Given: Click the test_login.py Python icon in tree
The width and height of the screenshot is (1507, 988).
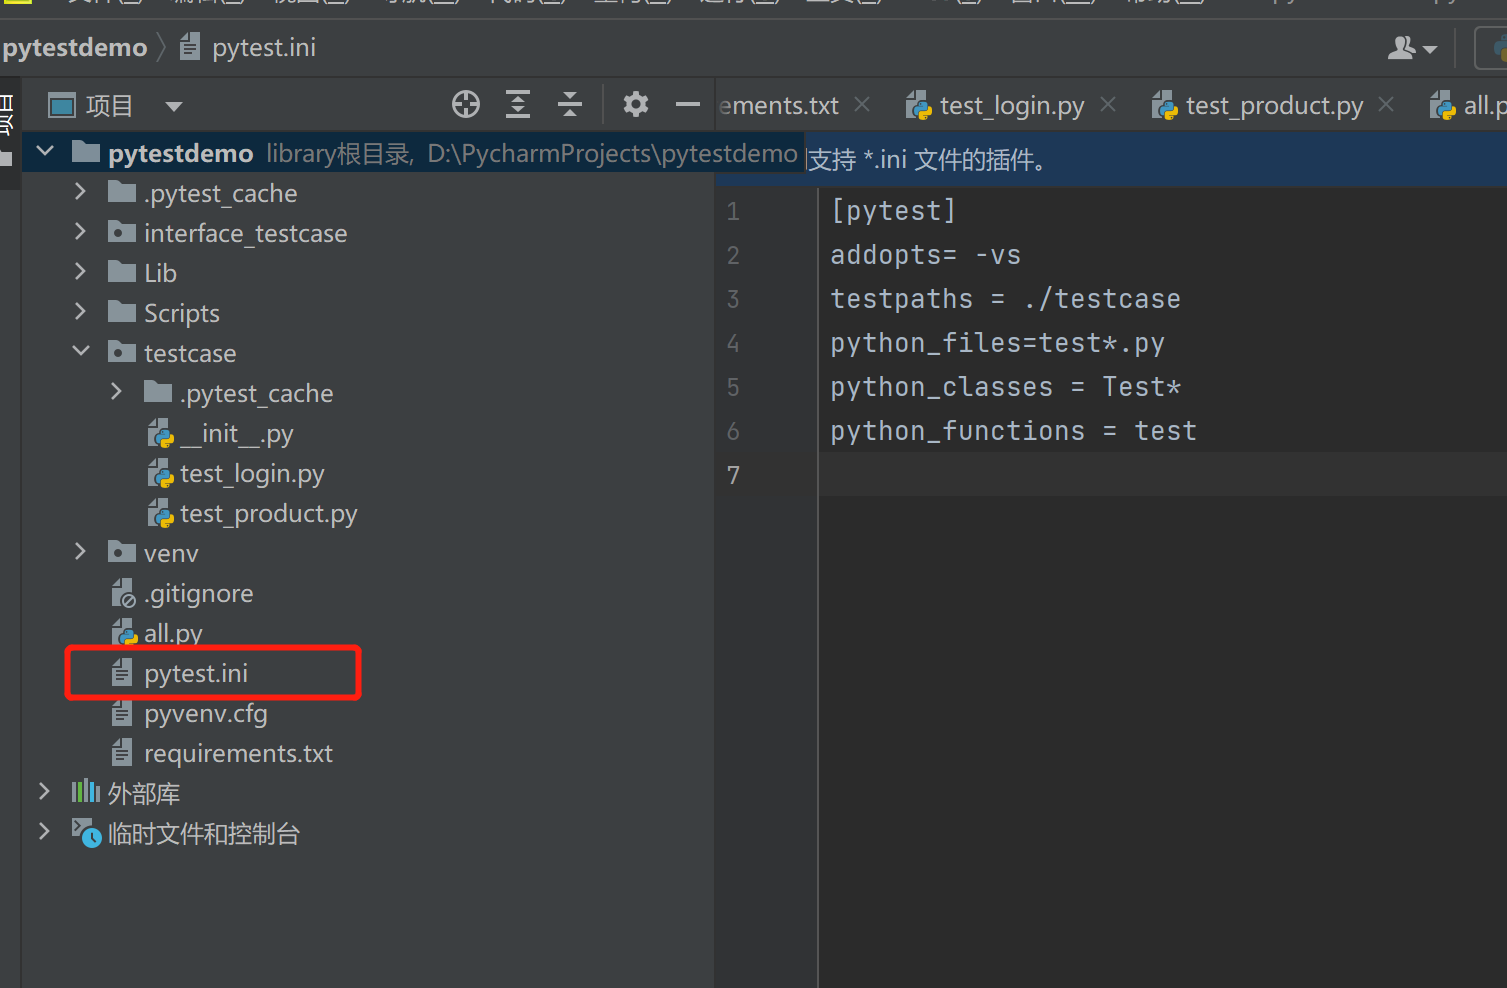Looking at the screenshot, I should click(x=160, y=474).
